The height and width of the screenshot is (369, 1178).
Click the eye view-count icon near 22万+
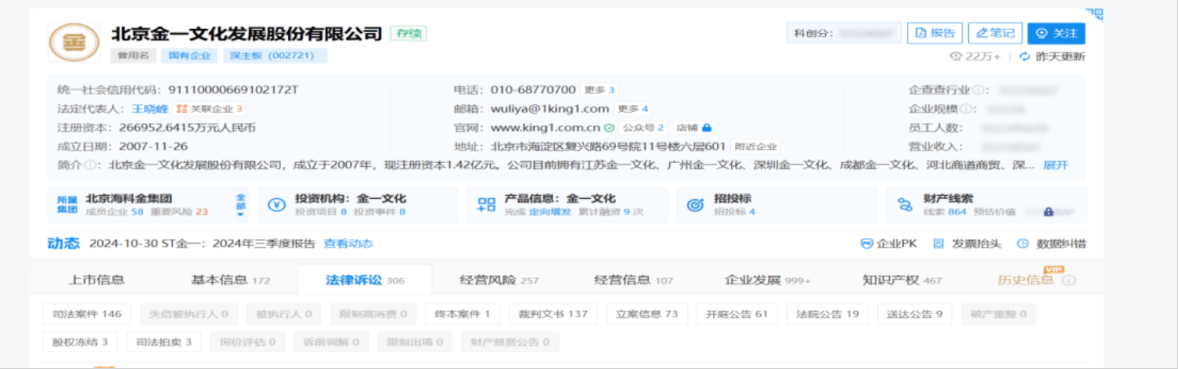tap(956, 56)
